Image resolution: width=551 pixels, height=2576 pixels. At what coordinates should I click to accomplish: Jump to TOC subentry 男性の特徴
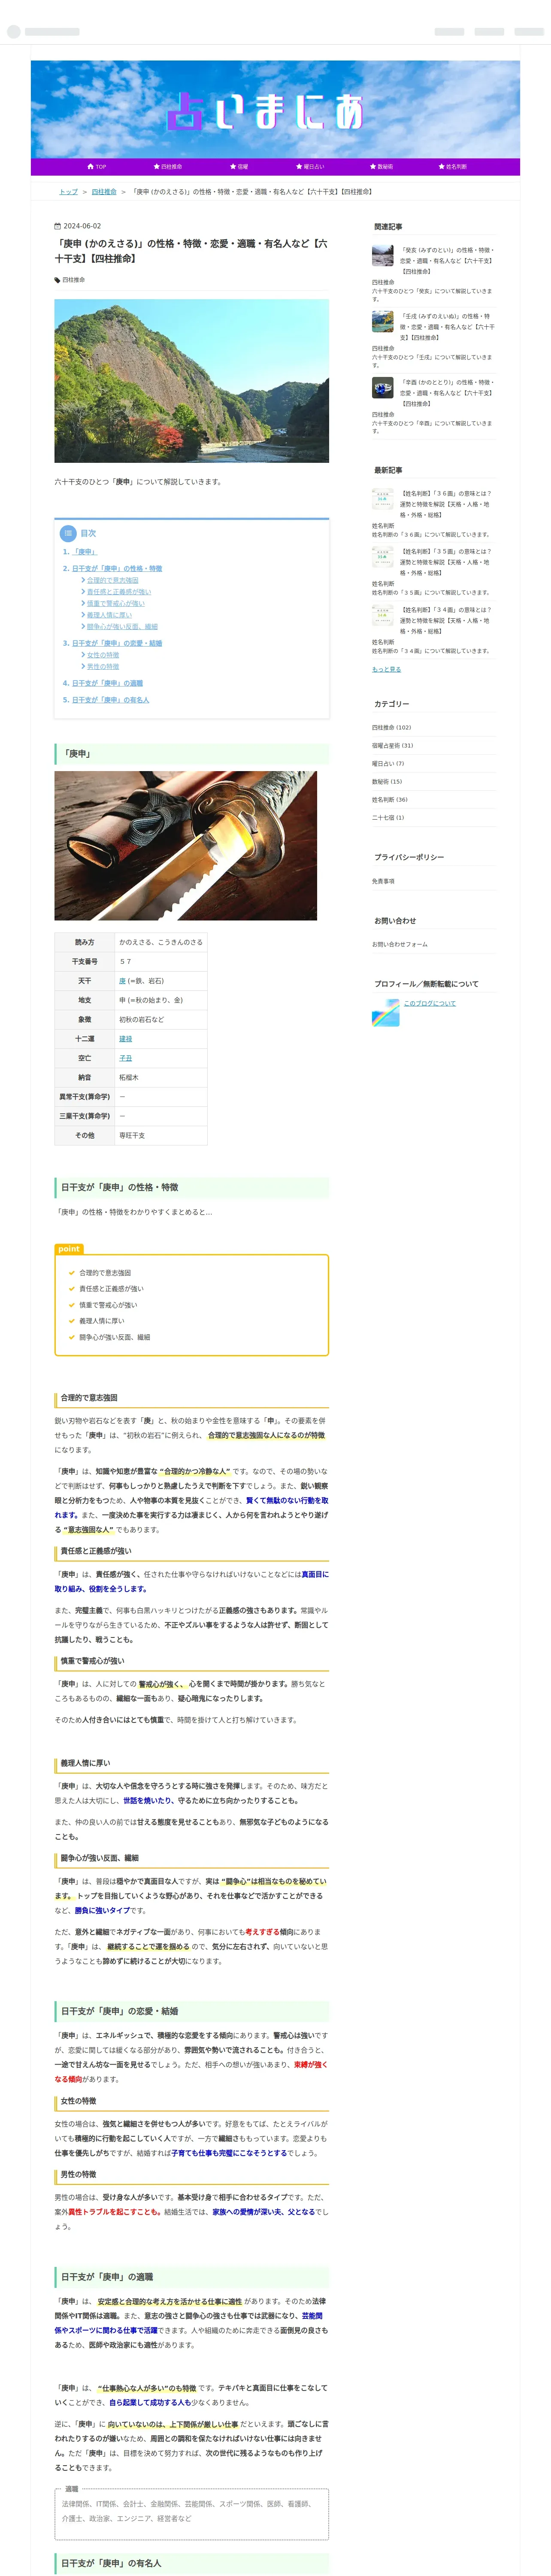click(x=103, y=667)
